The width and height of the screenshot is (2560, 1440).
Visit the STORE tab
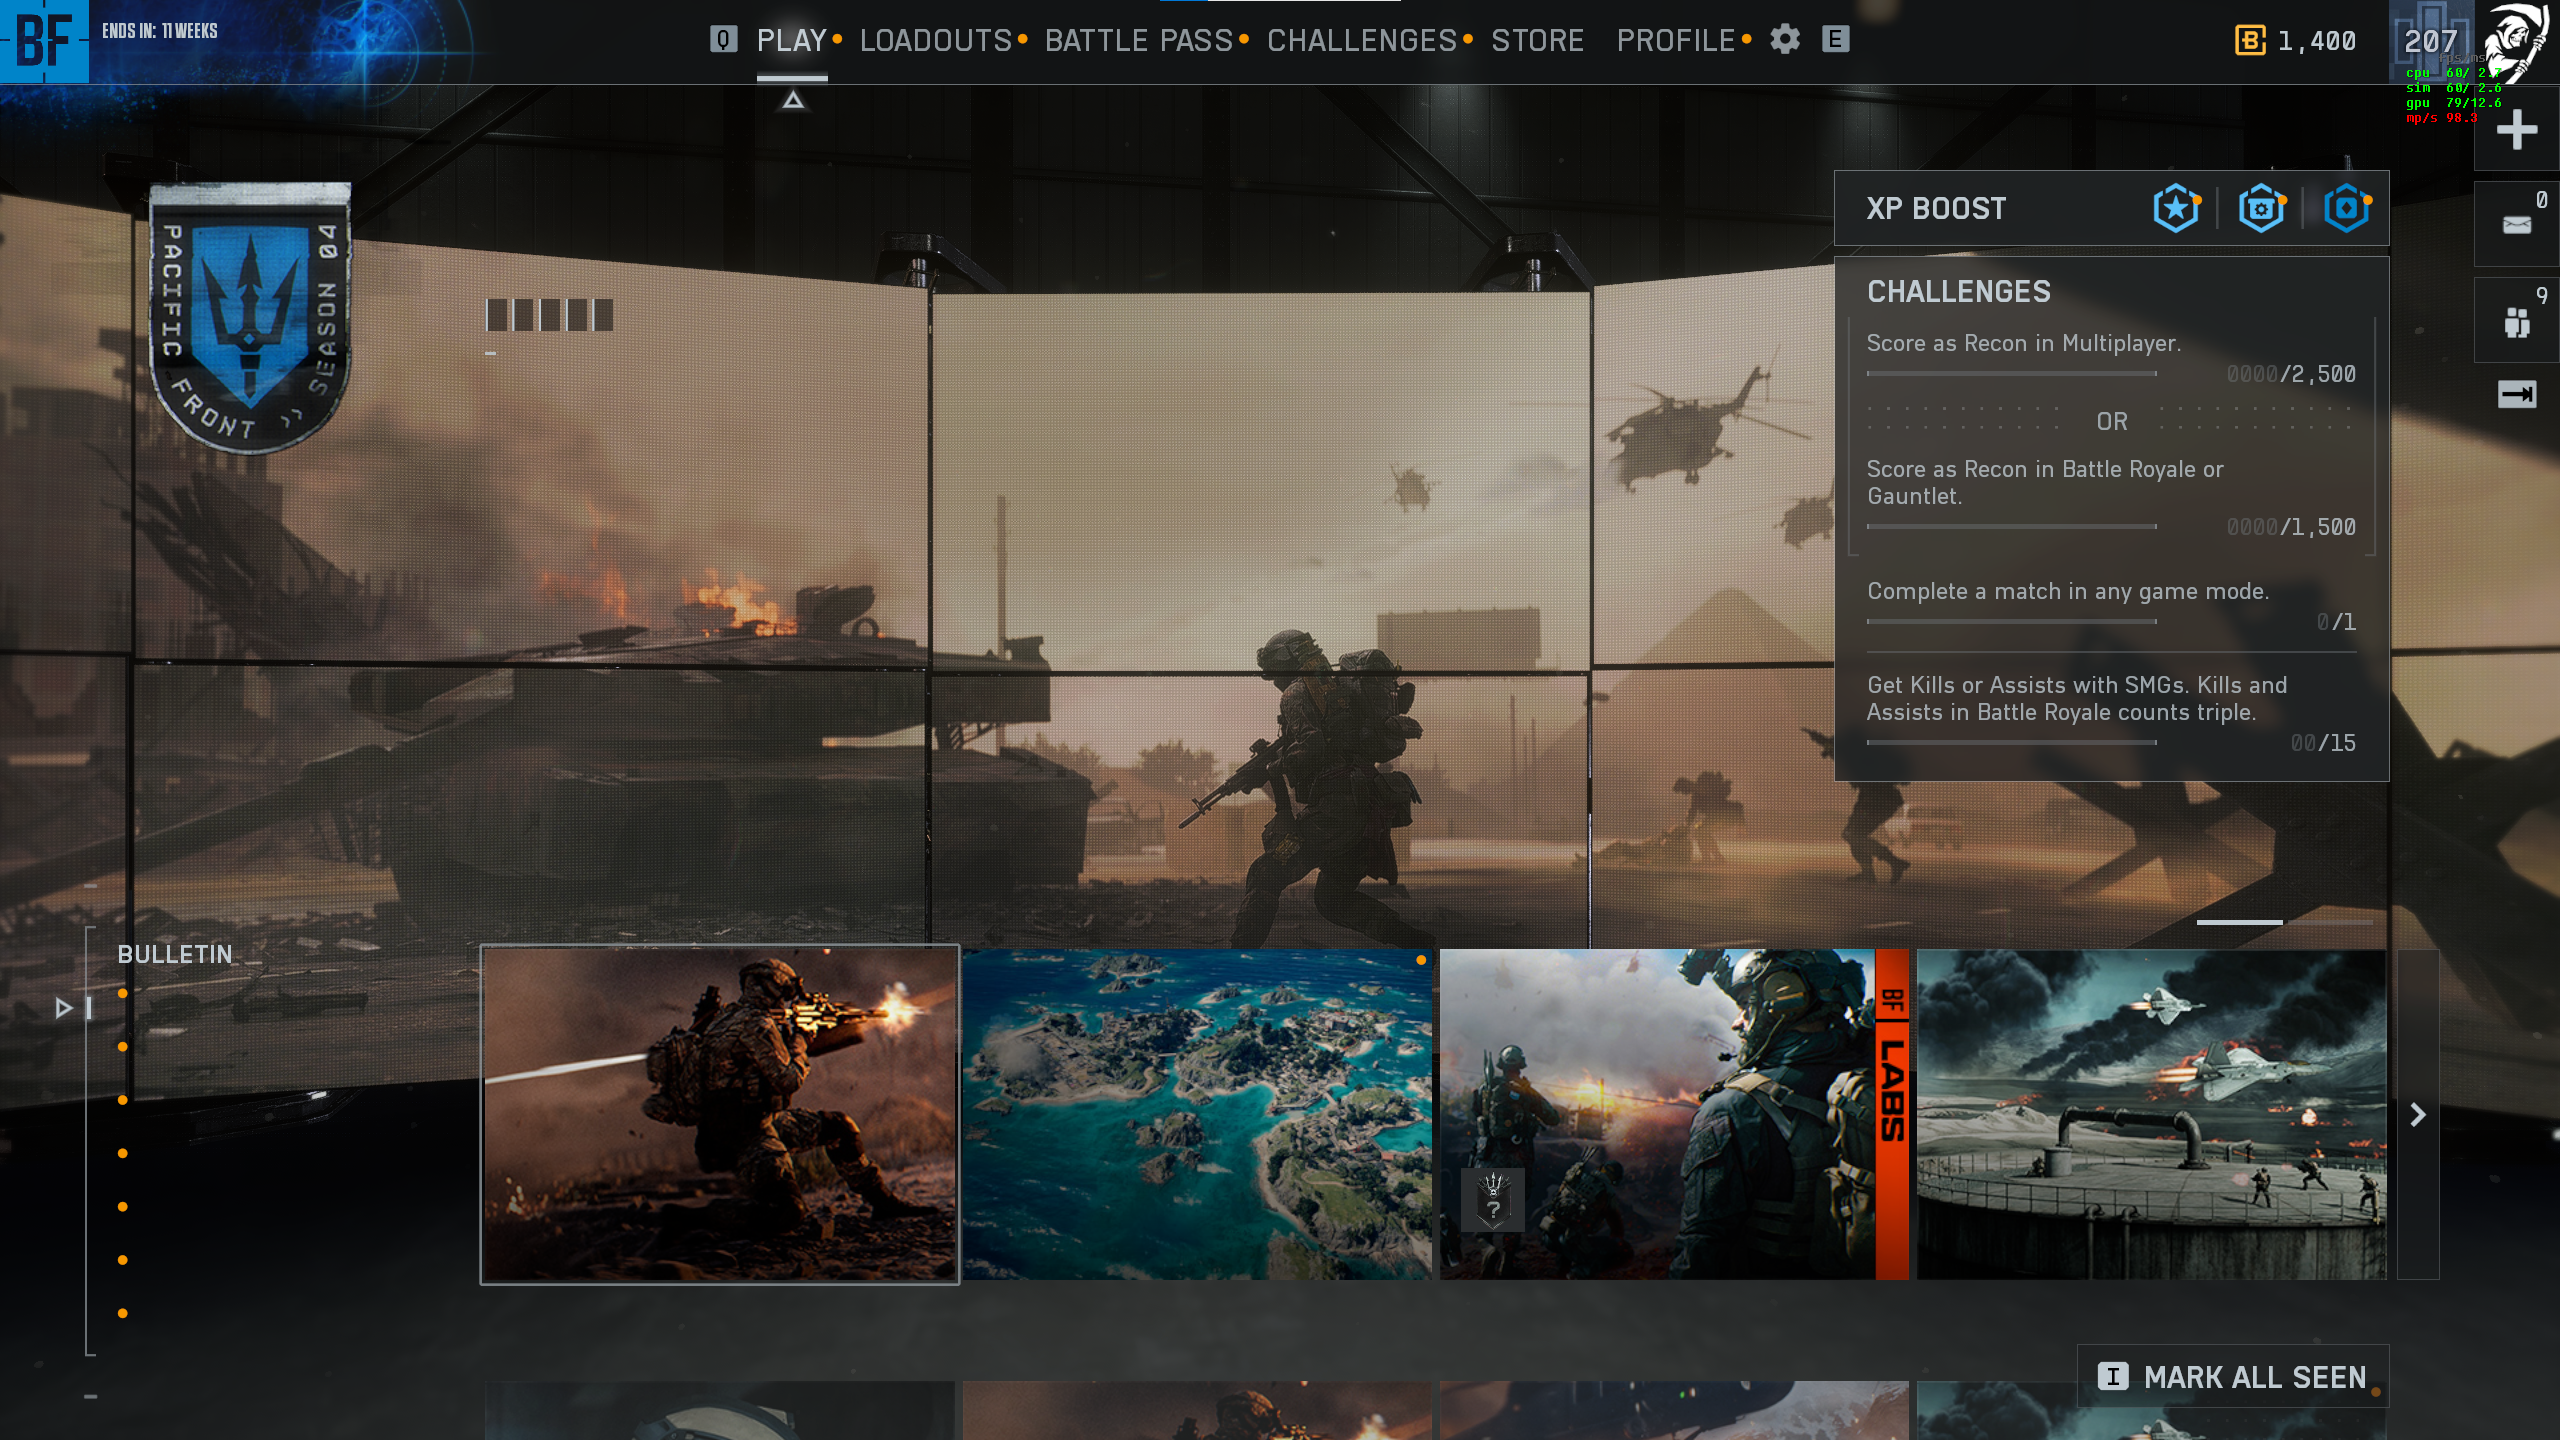pyautogui.click(x=1537, y=41)
